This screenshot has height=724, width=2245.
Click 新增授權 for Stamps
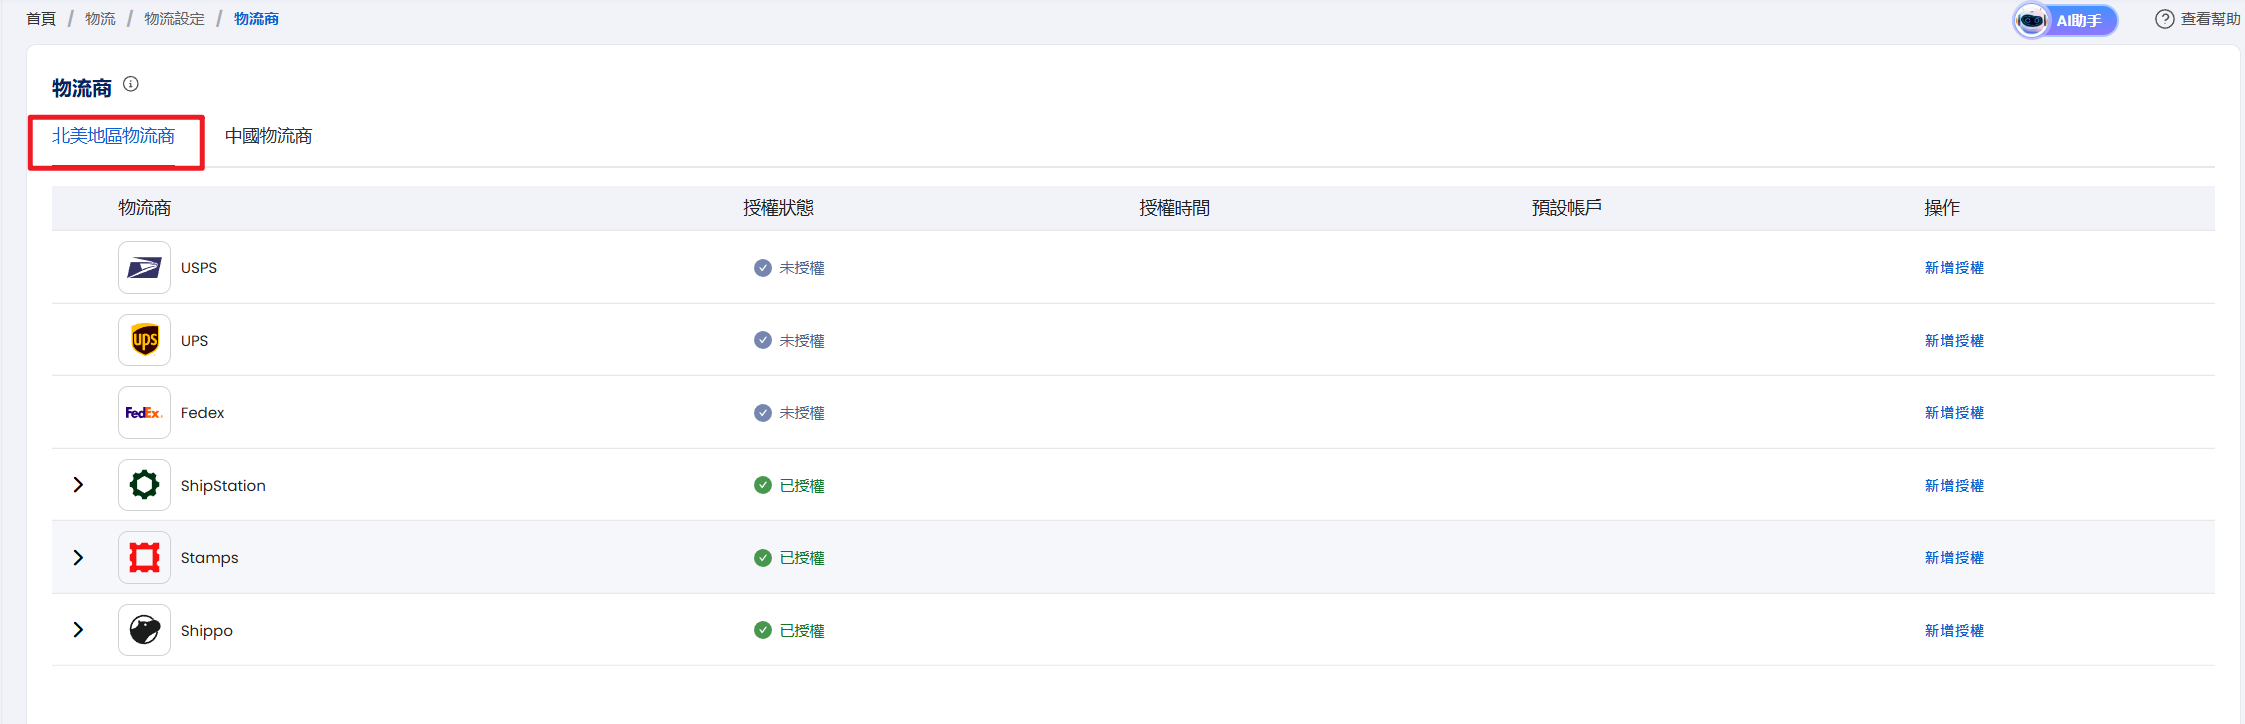tap(1954, 558)
